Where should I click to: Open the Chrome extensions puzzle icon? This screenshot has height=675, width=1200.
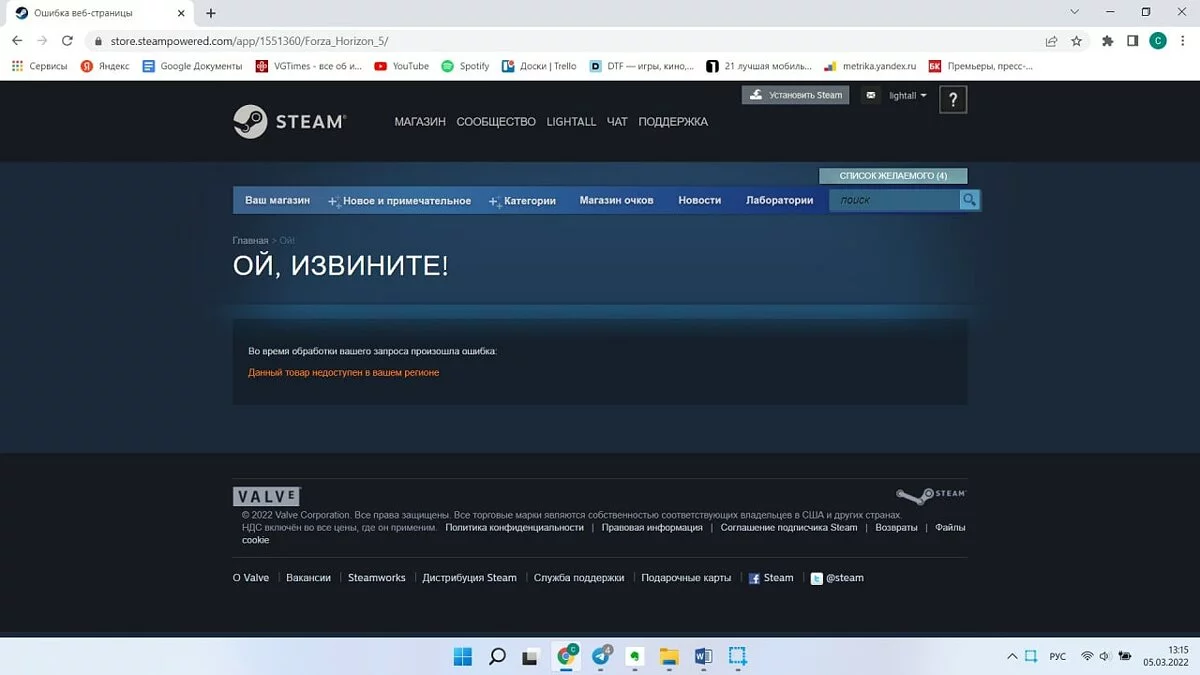1107,41
